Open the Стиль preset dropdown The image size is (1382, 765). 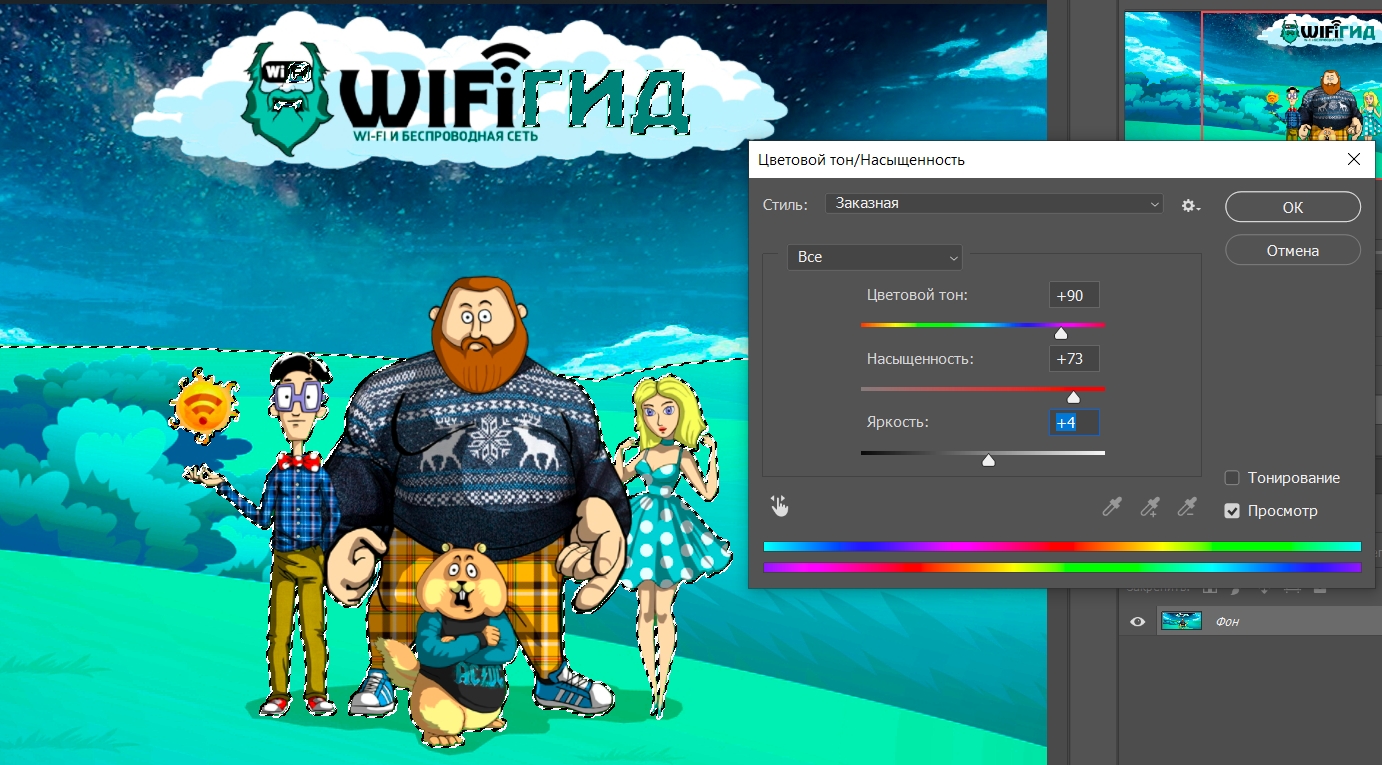click(994, 203)
